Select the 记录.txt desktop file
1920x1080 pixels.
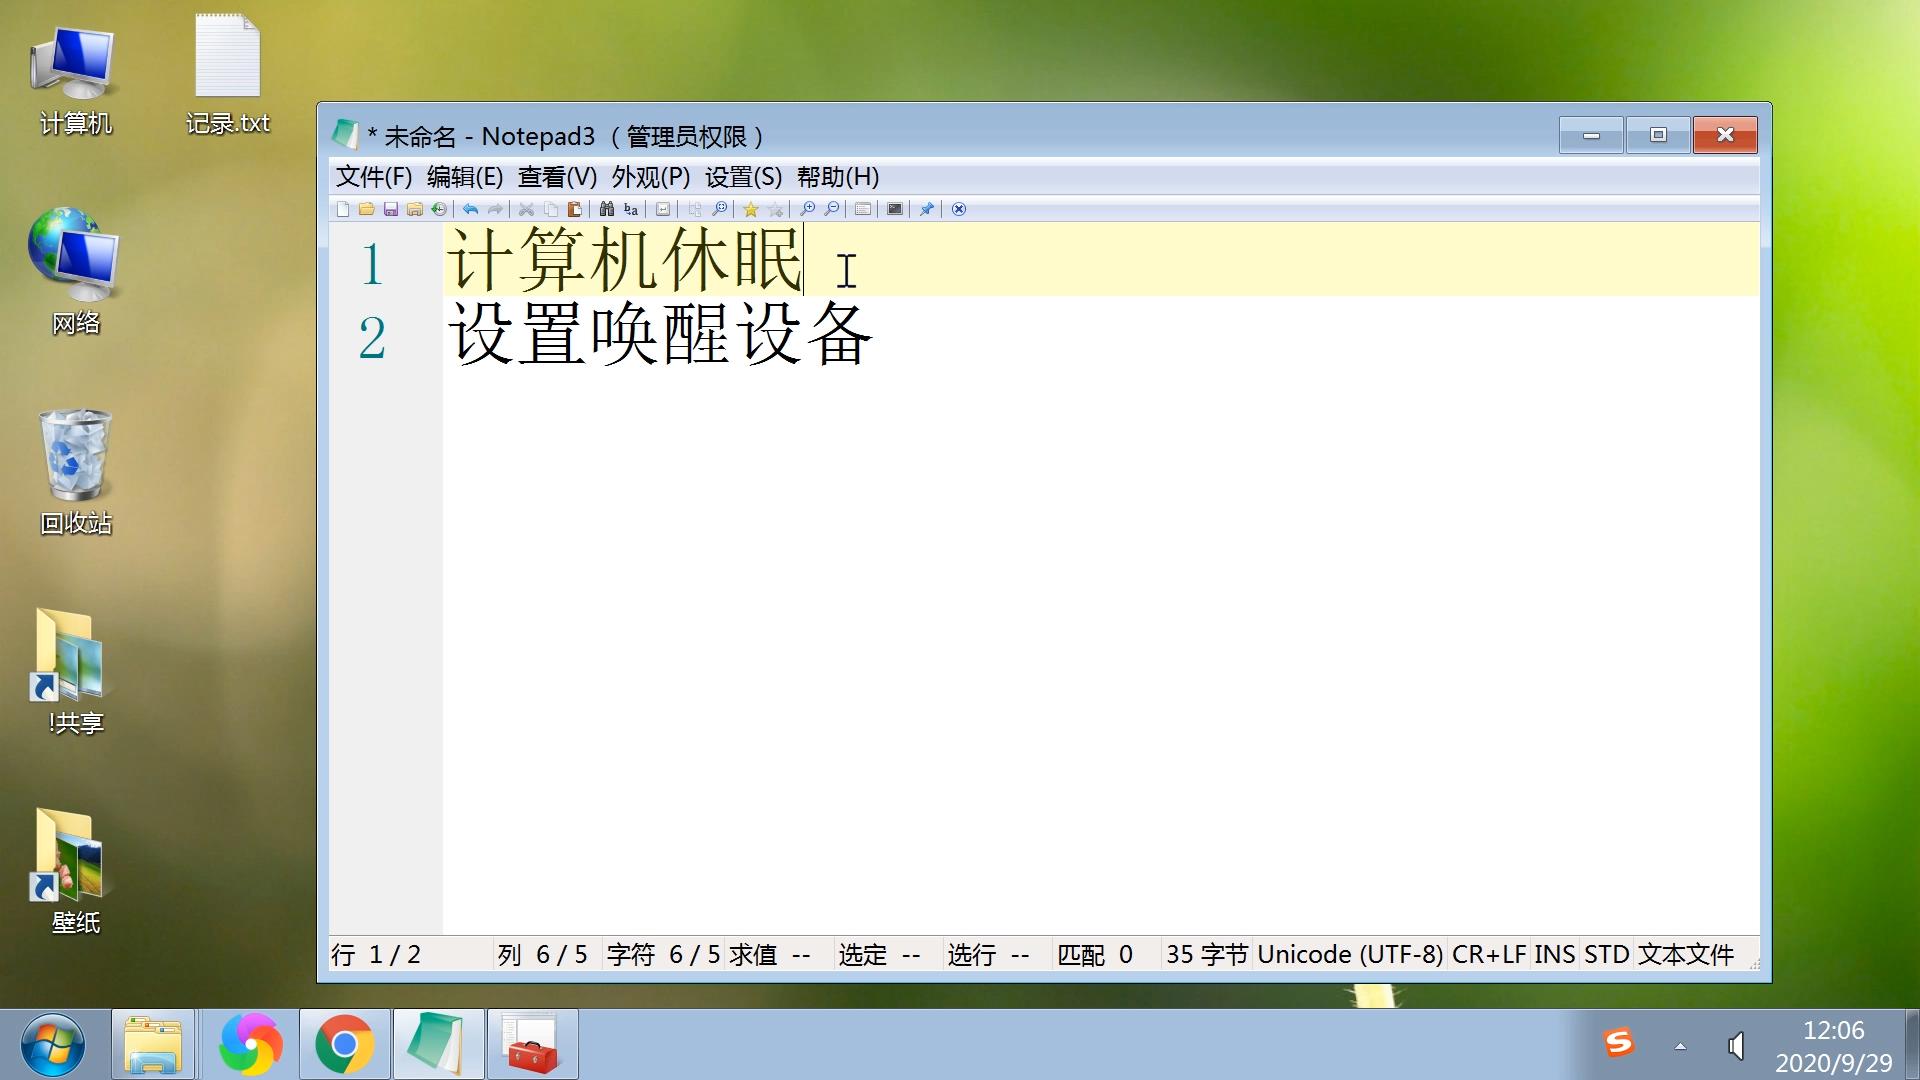228,76
